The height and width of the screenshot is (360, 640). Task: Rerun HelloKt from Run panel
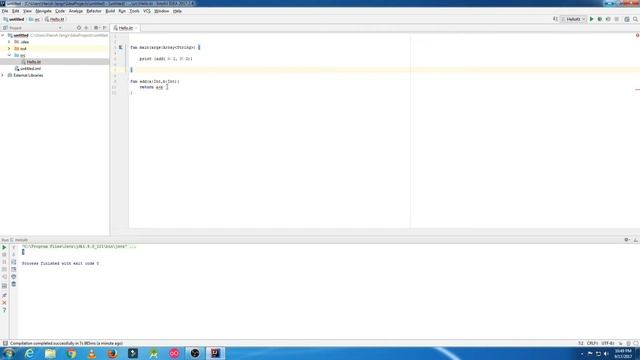(4, 247)
